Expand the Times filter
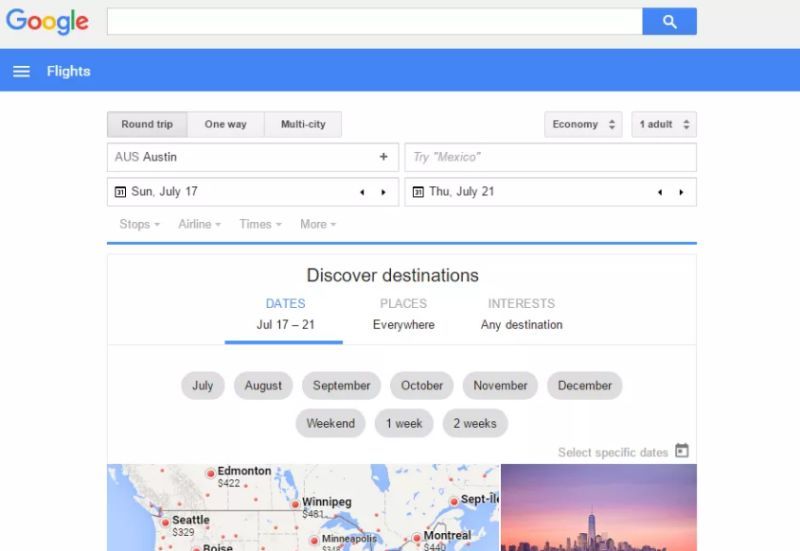The width and height of the screenshot is (800, 551). 260,224
